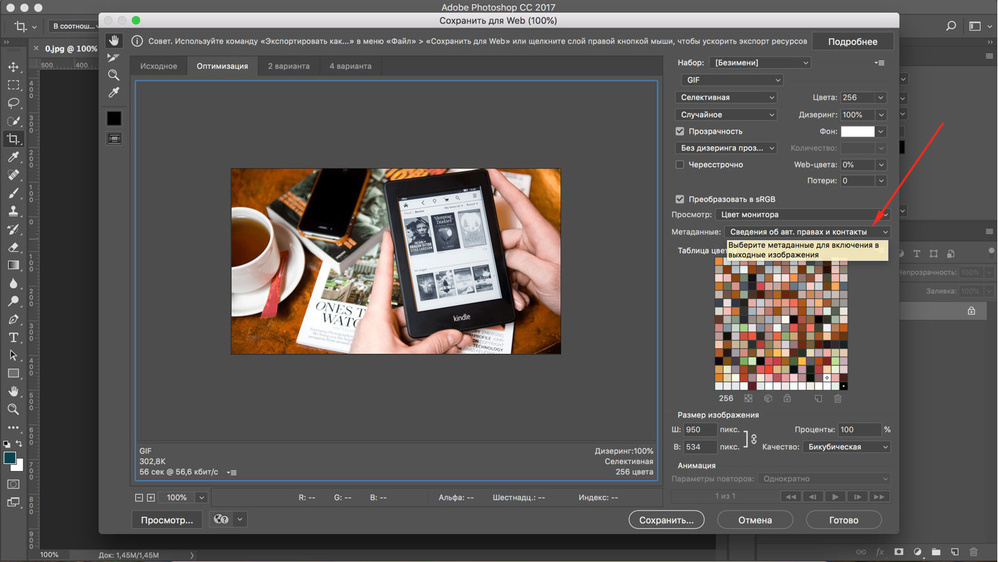Select the Quick Selection tool
The width and height of the screenshot is (998, 562).
tap(13, 121)
